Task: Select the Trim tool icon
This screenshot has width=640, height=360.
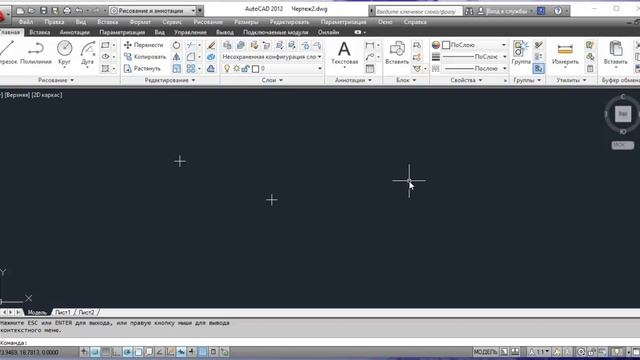Action: [x=191, y=45]
